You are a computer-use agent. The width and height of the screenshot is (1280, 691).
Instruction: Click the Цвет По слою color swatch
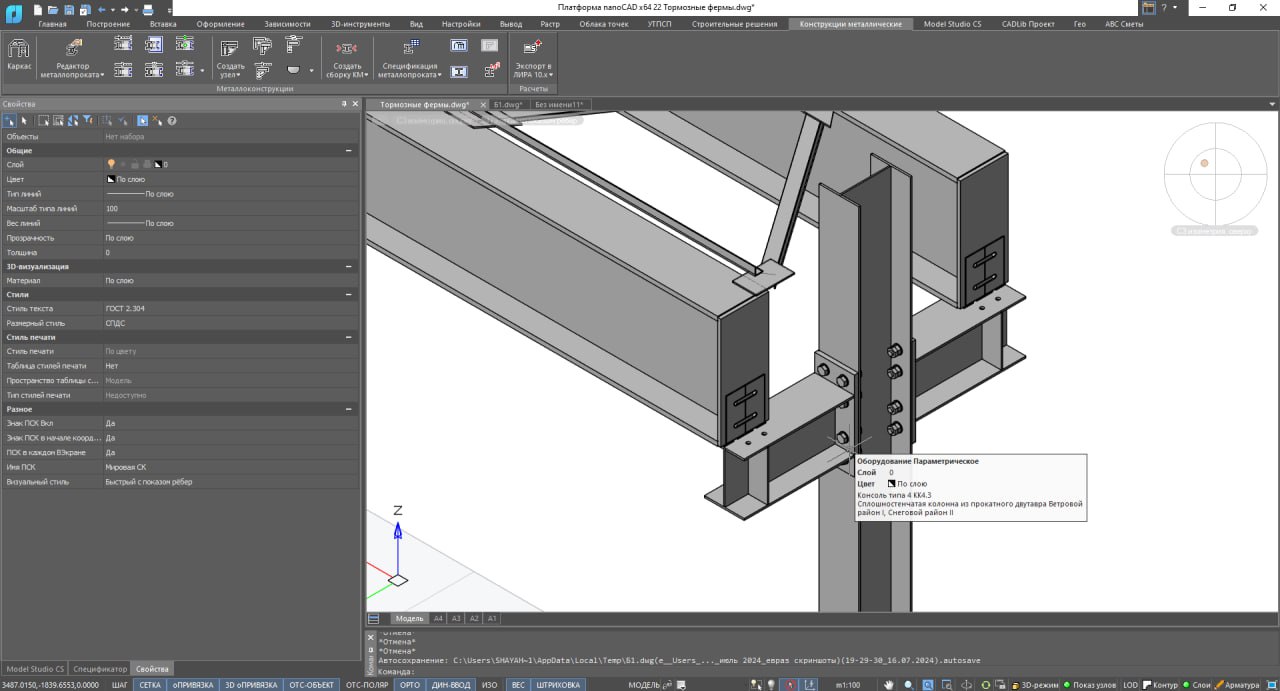pyautogui.click(x=110, y=179)
